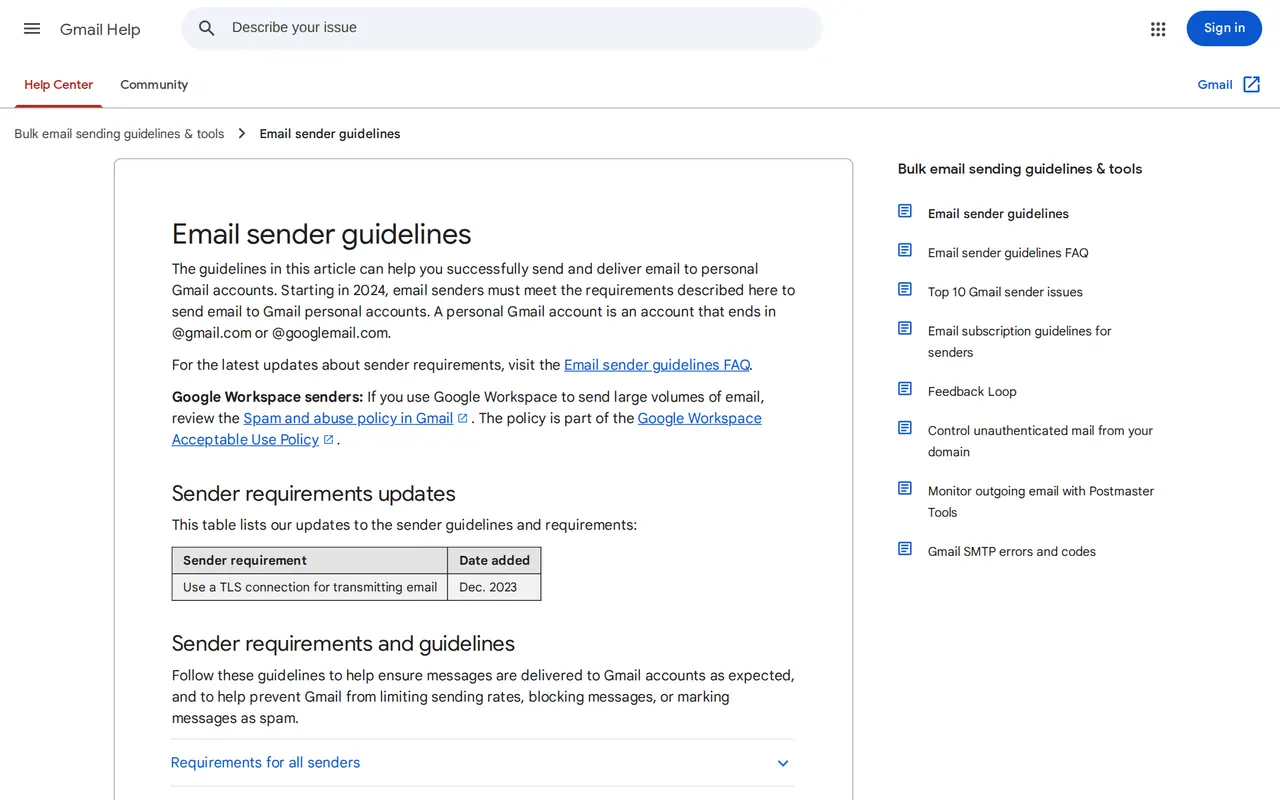Click the article icon beside Email sender guidelines FAQ

point(905,250)
